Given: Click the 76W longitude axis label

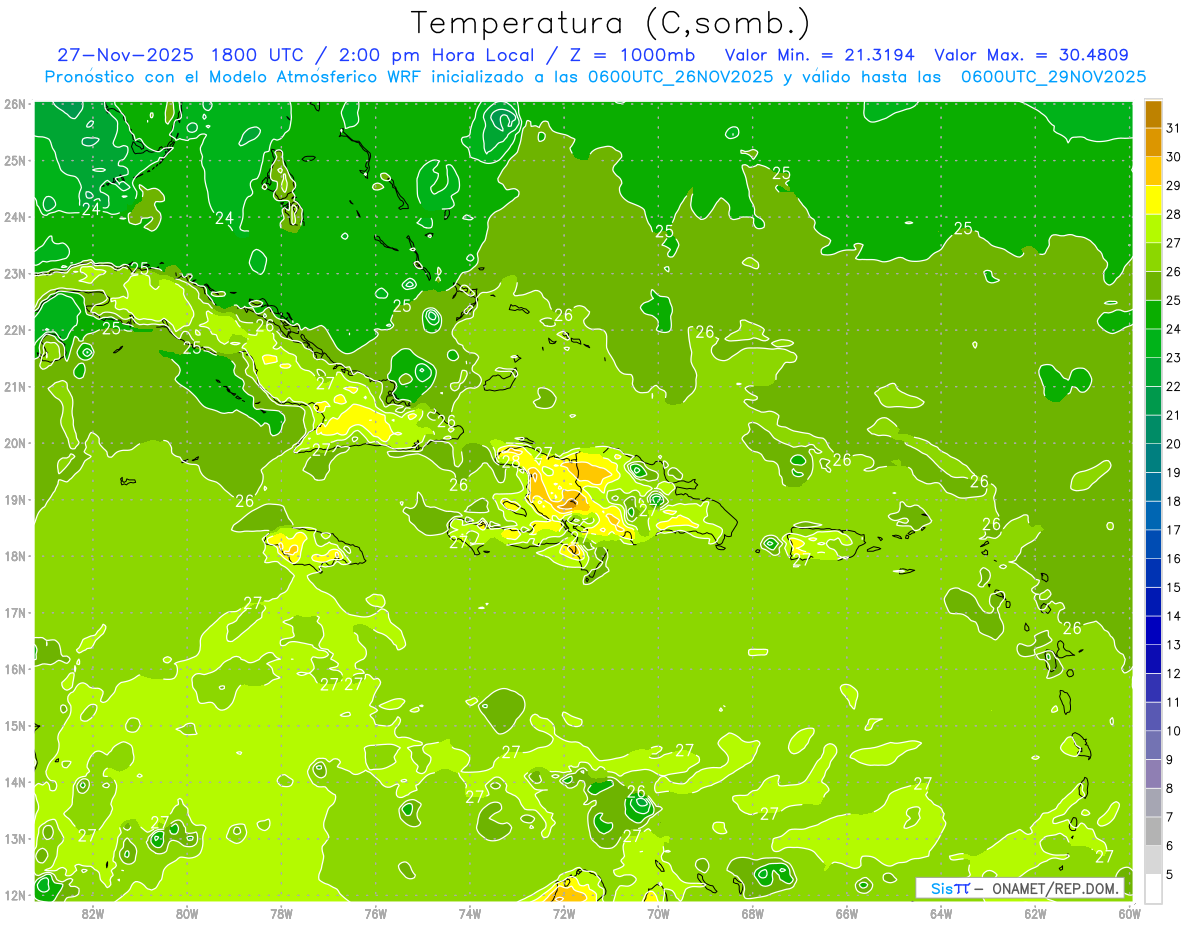Looking at the screenshot, I should [375, 913].
